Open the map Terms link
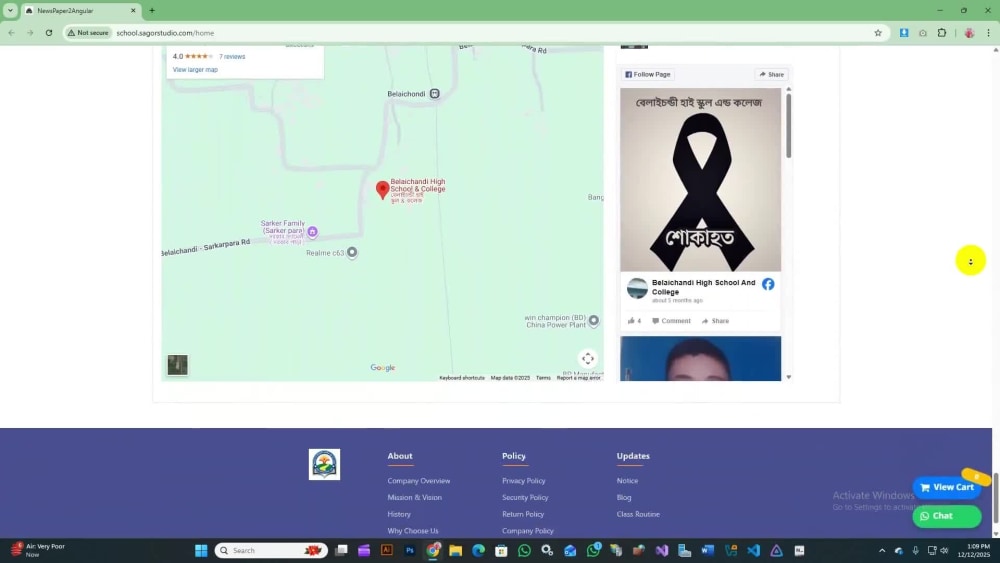 click(x=543, y=377)
